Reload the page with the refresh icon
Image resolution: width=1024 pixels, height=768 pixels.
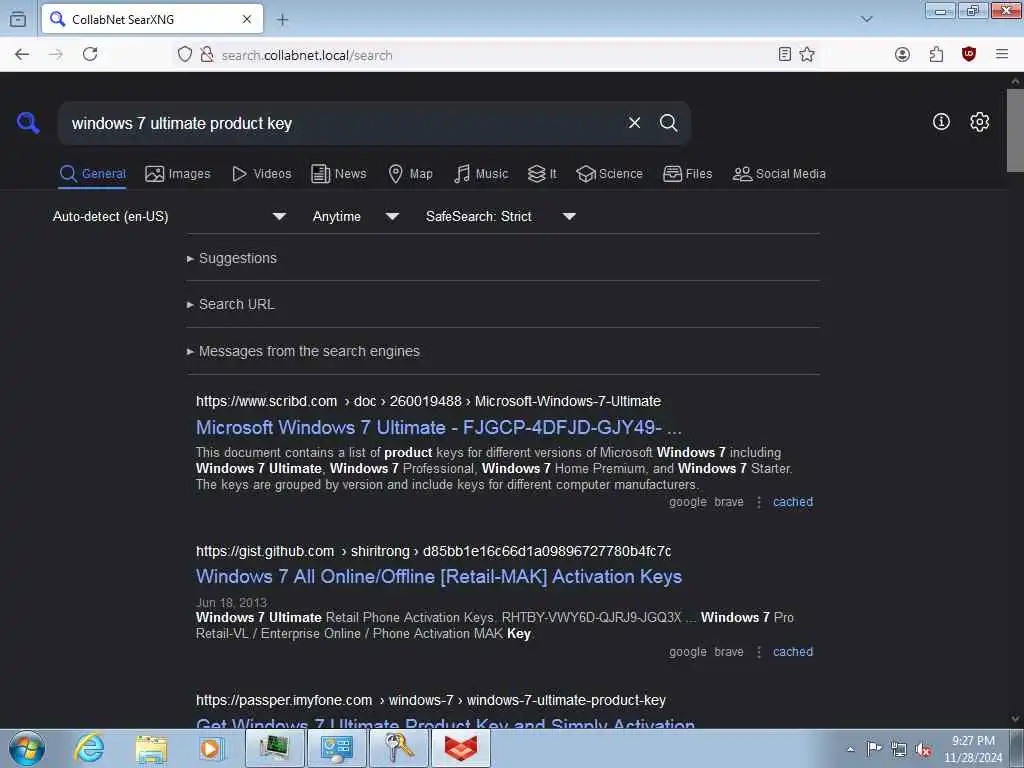point(90,55)
